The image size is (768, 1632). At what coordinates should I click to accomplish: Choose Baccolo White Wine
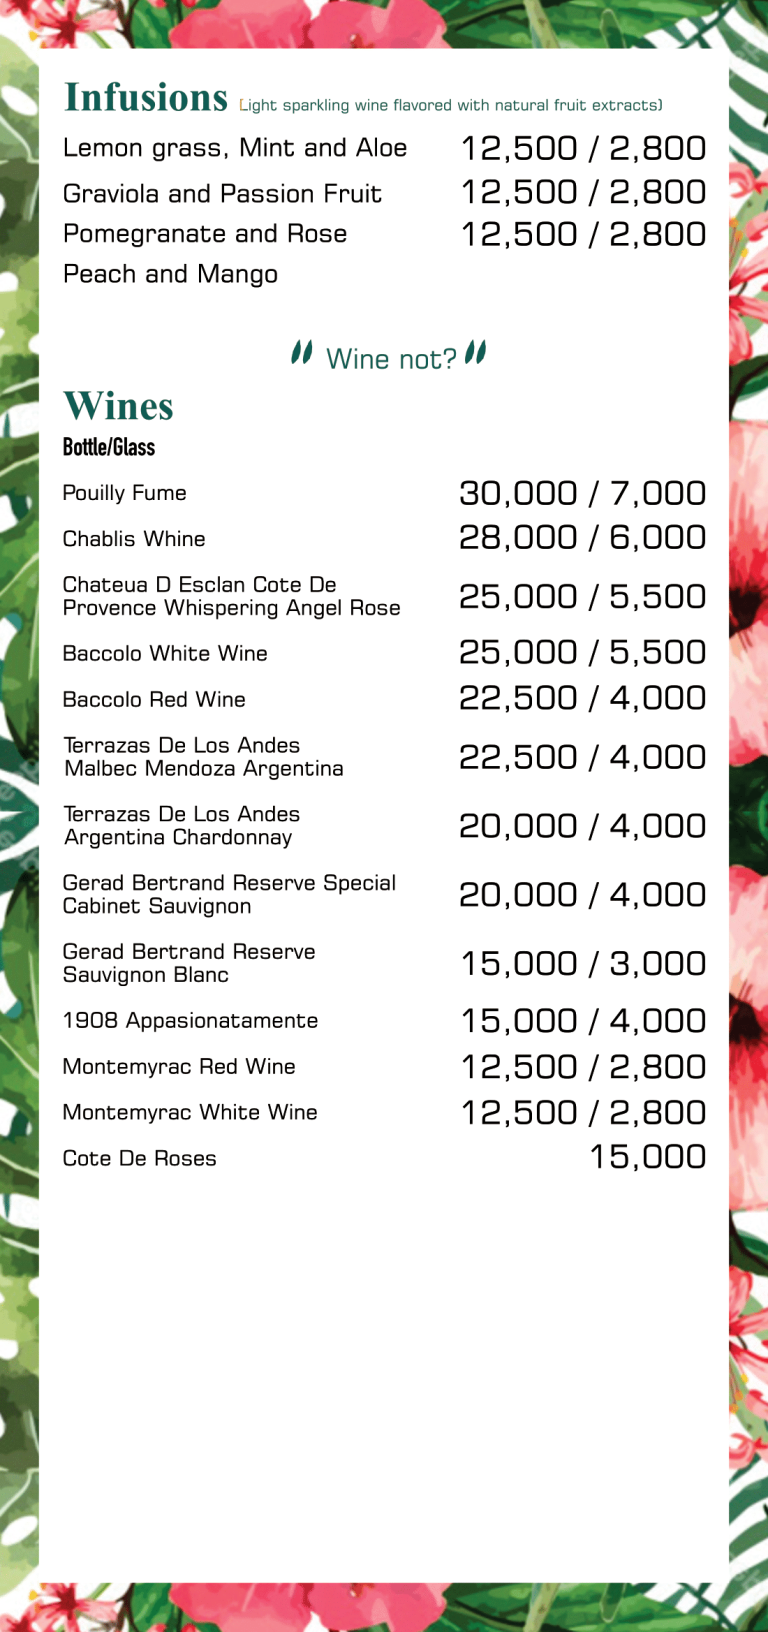[165, 654]
